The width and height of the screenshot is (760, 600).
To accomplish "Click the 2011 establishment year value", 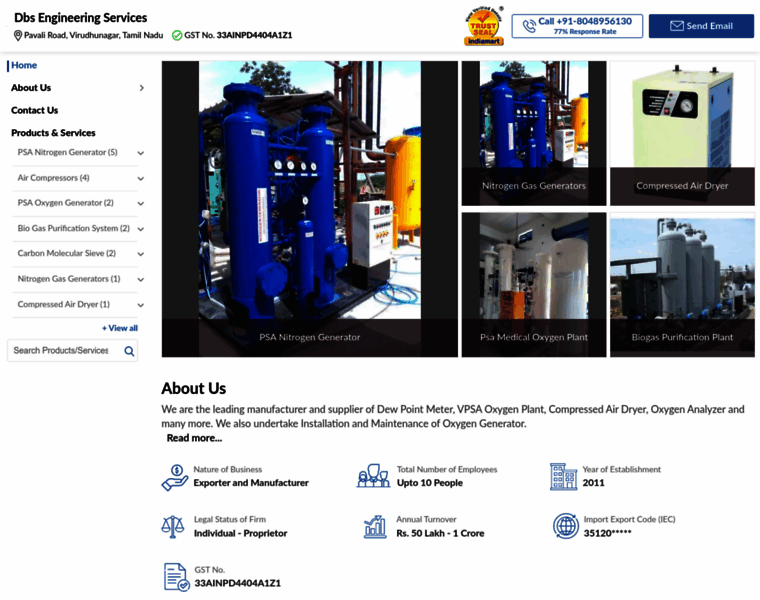I will coord(593,483).
